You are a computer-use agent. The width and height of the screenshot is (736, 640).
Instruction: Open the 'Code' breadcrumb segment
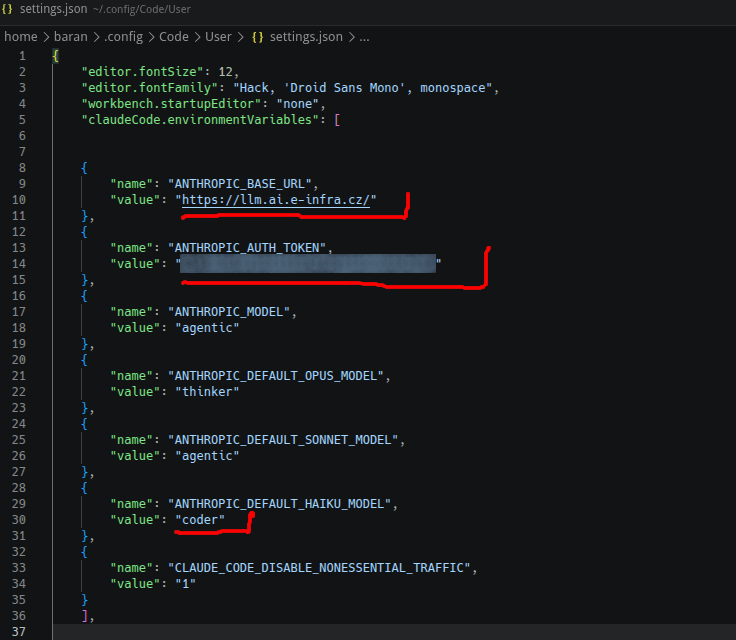point(174,37)
